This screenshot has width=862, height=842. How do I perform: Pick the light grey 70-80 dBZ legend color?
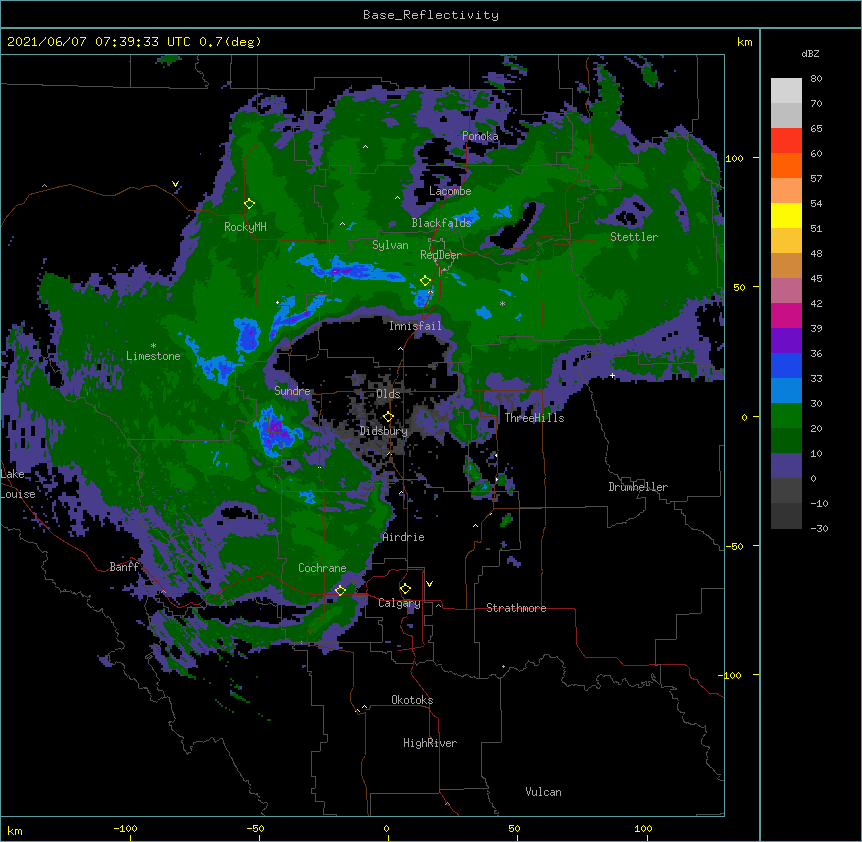tap(786, 91)
